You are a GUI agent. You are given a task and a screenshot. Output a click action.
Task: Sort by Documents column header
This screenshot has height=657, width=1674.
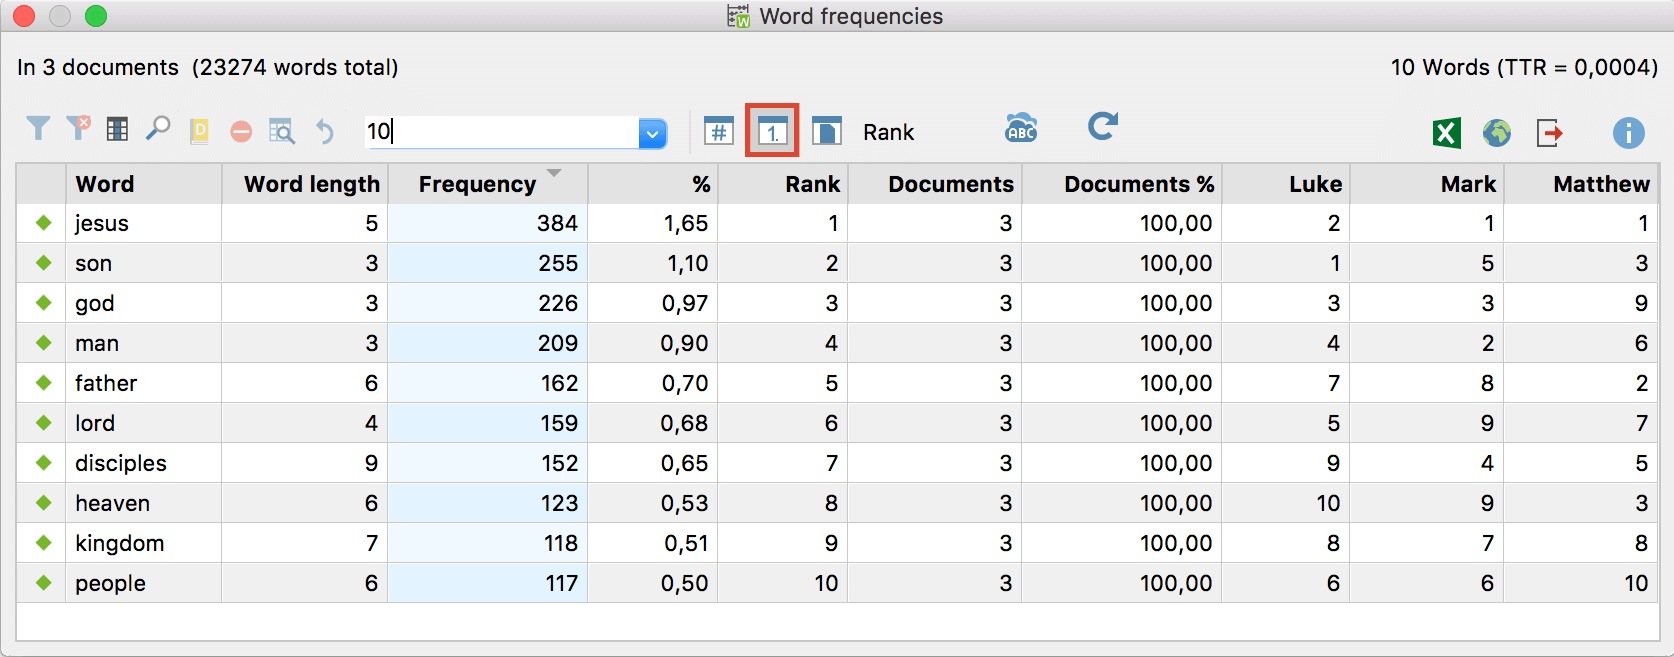pos(934,184)
